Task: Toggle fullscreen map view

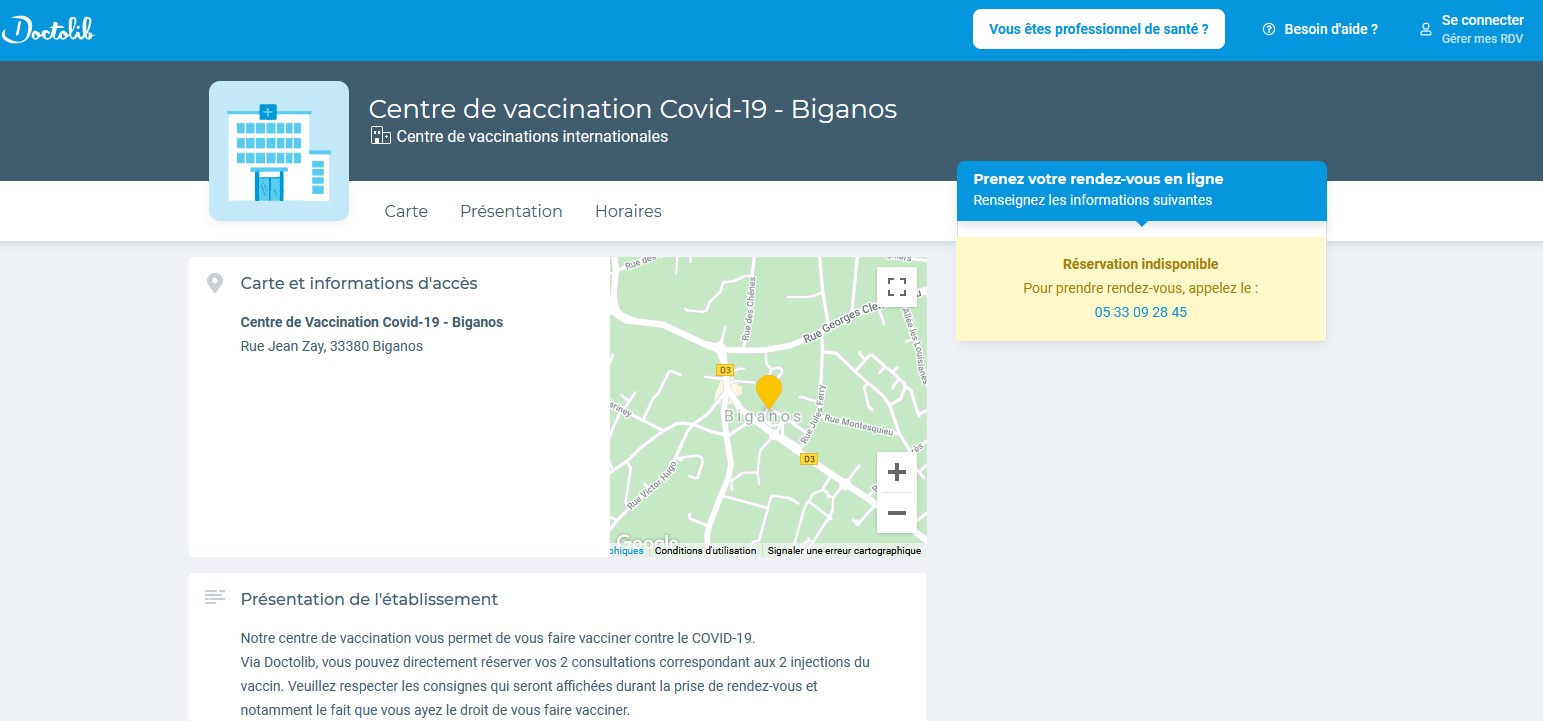Action: point(897,287)
